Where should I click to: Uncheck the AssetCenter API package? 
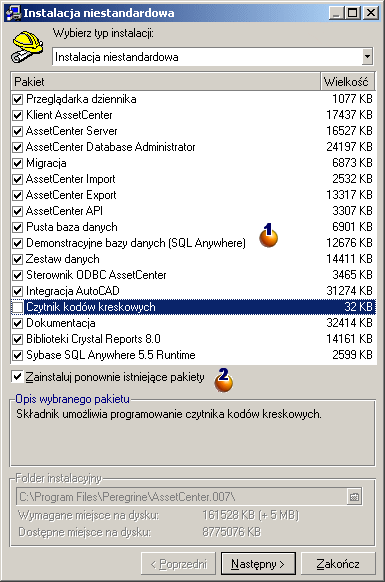17,211
